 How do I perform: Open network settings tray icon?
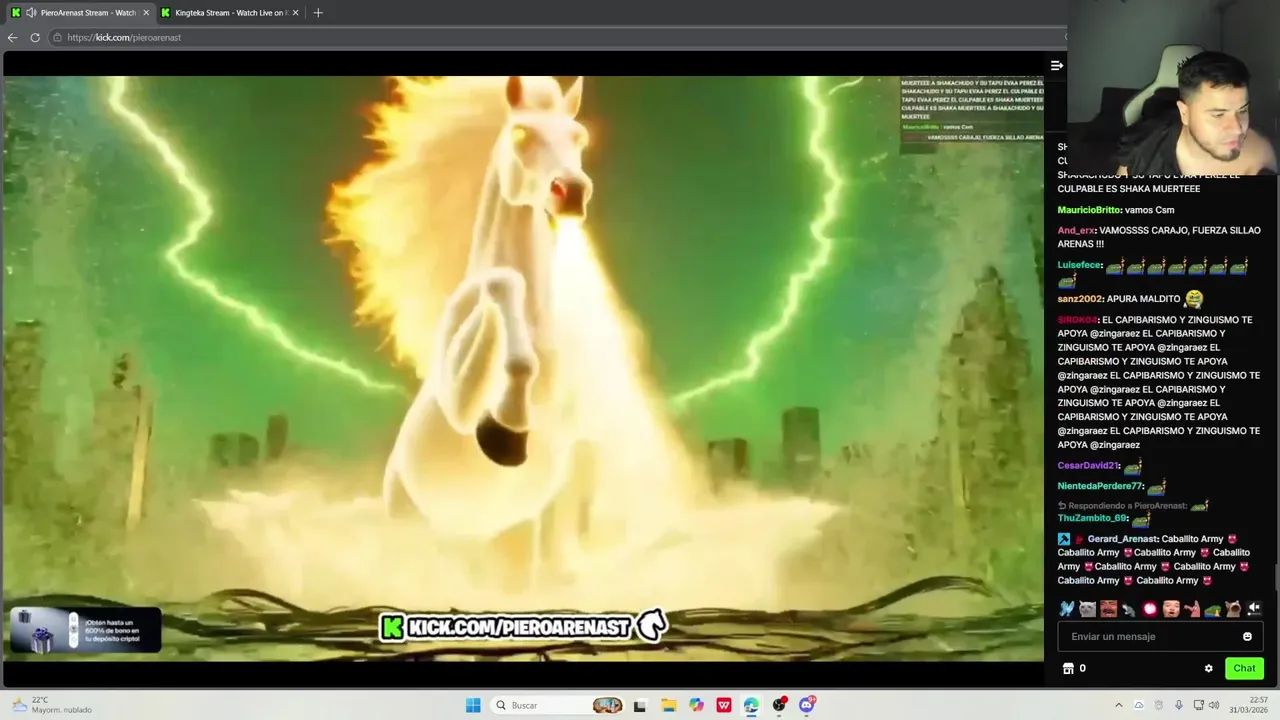[x=1198, y=705]
